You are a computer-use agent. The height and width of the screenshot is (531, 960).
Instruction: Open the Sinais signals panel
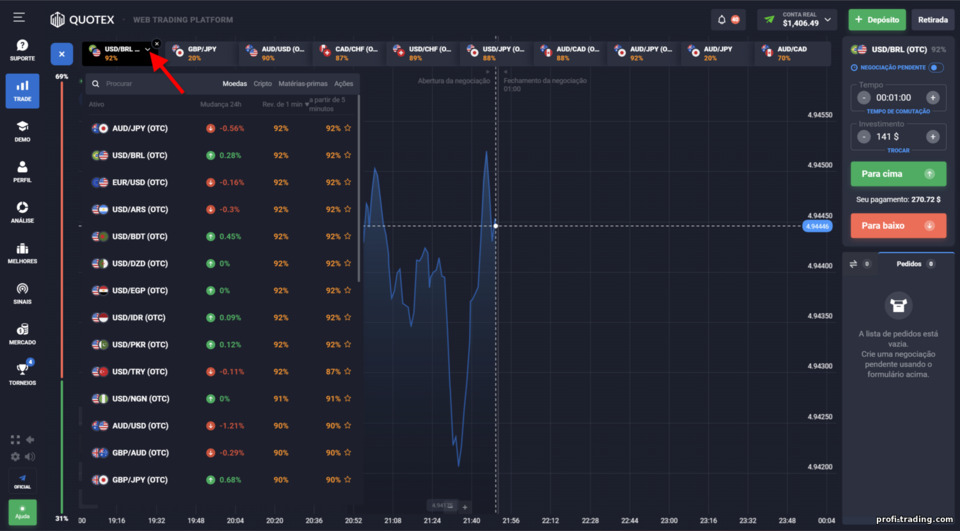click(x=22, y=293)
